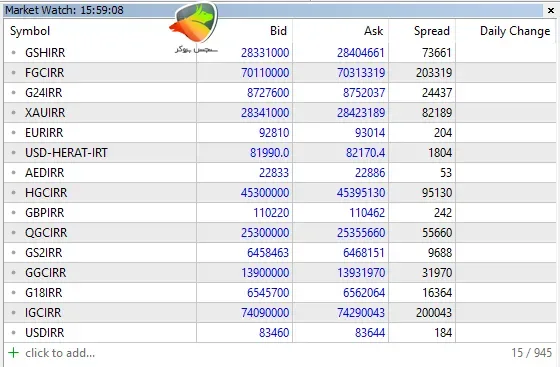Click the 'click to add...' input field
Screen dimensions: 560x367
[x=60, y=353]
